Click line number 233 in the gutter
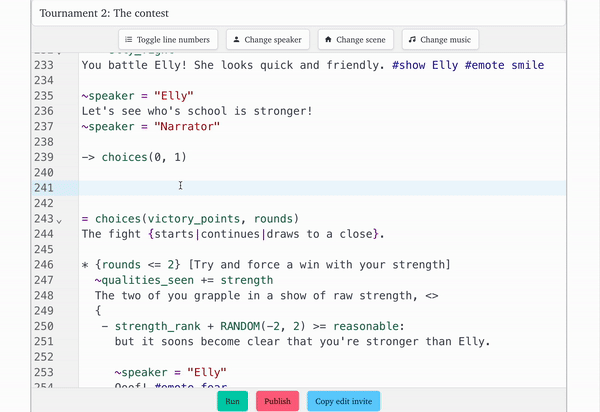Viewport: 600px width, 412px height. pos(43,65)
